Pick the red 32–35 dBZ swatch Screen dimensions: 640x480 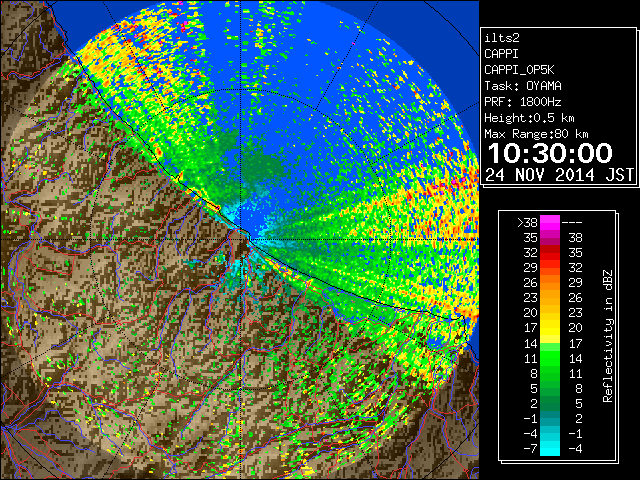tap(550, 253)
